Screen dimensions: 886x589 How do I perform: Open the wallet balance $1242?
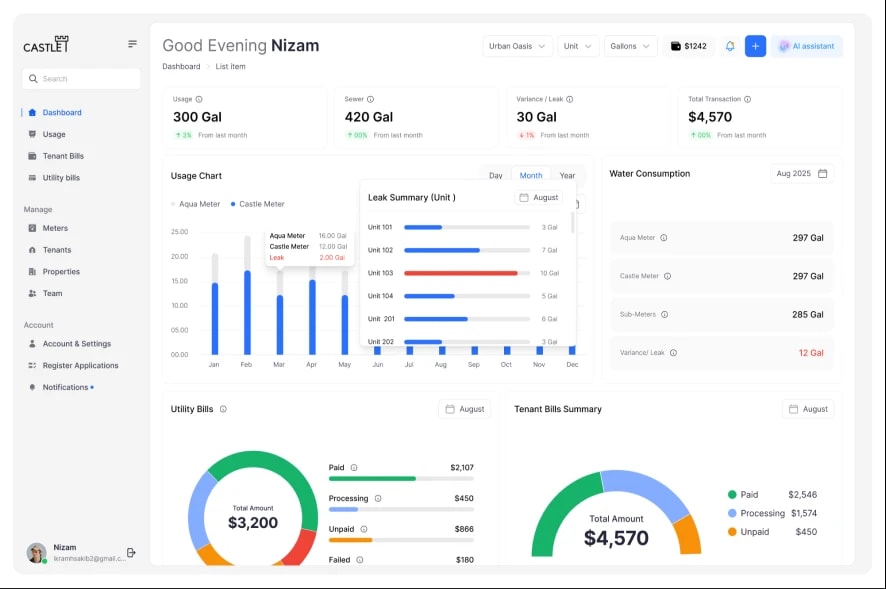click(x=689, y=46)
